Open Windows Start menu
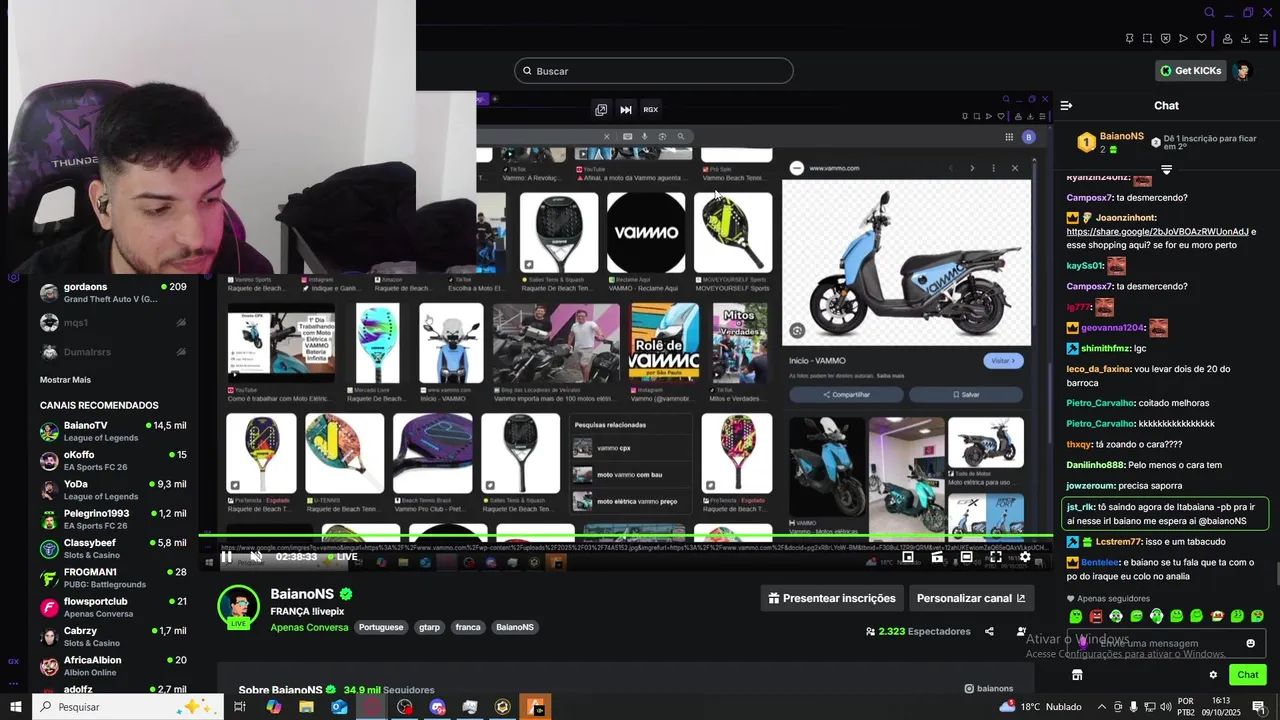 pos(15,707)
